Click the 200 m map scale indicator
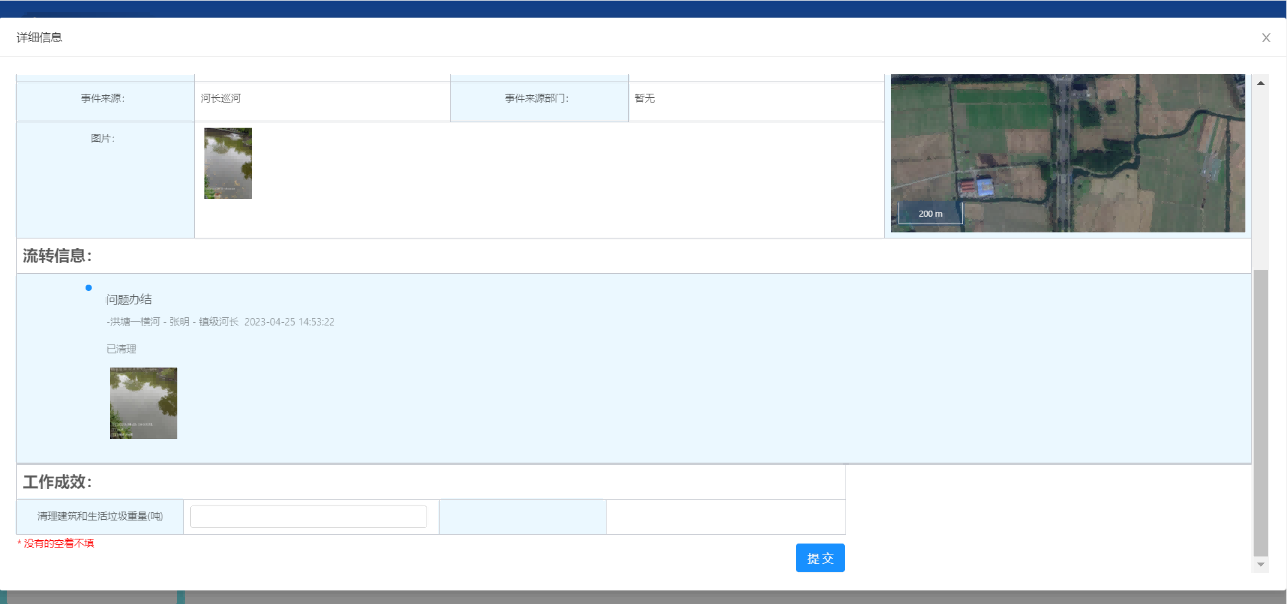The width and height of the screenshot is (1287, 604). click(x=930, y=214)
